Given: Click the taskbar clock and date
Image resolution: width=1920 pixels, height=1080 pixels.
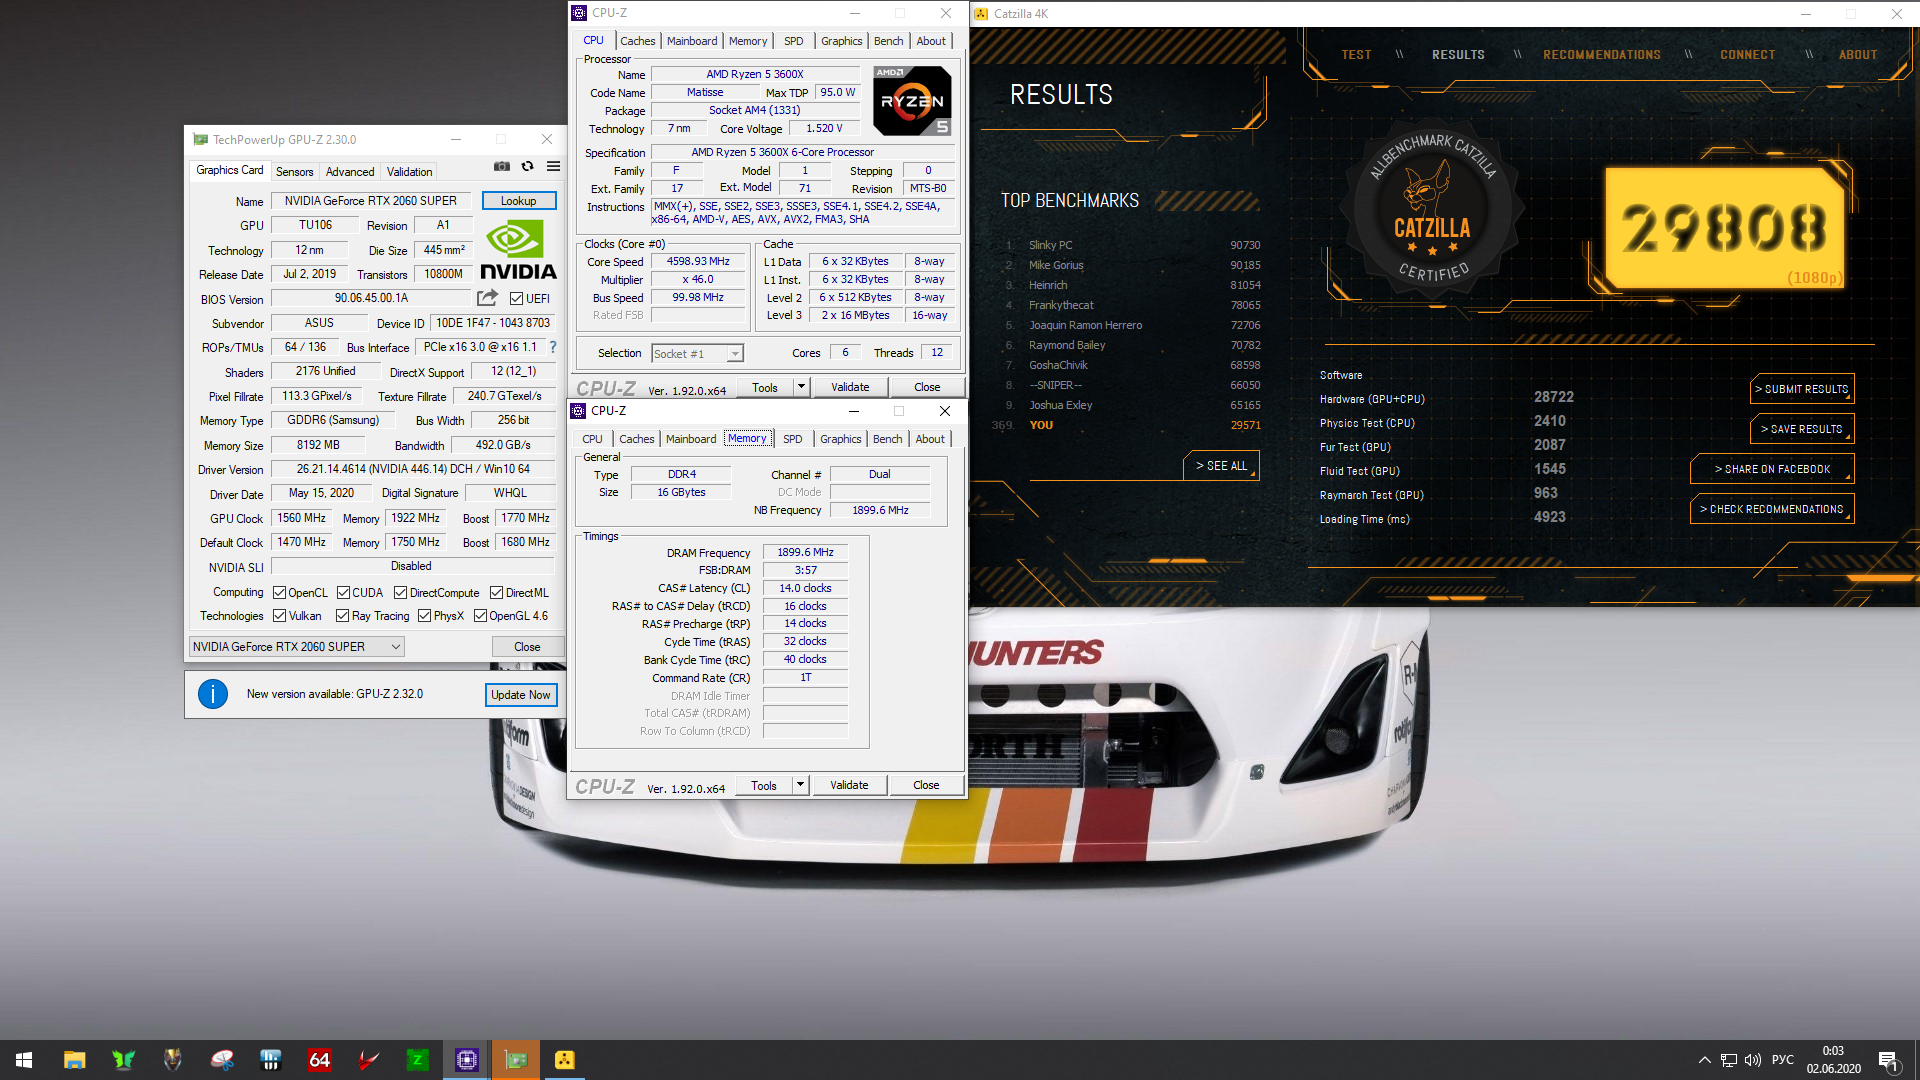Looking at the screenshot, I should (x=1833, y=1060).
